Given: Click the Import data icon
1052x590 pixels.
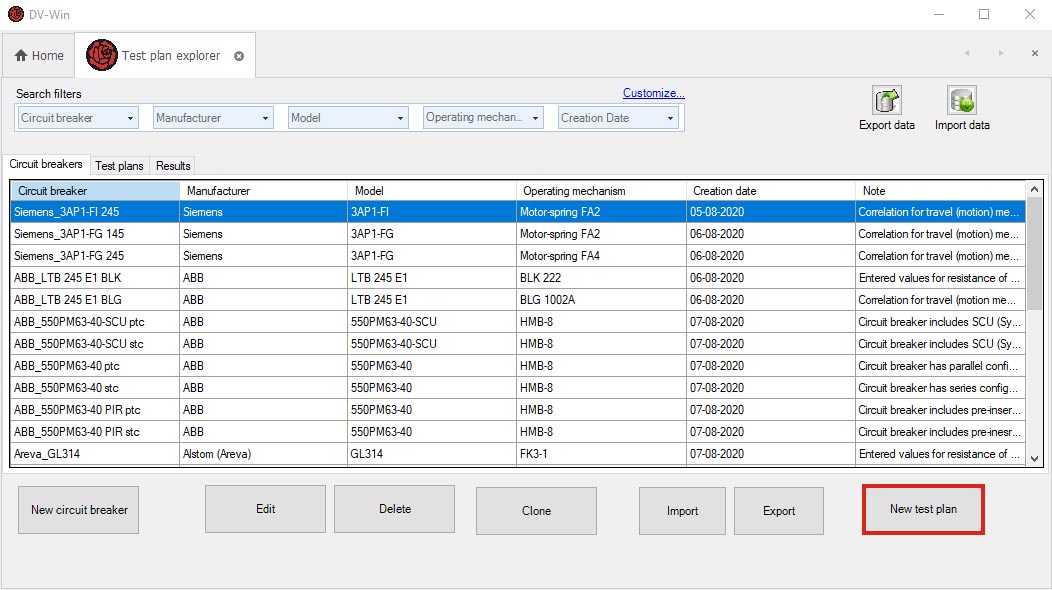Looking at the screenshot, I should coord(961,101).
